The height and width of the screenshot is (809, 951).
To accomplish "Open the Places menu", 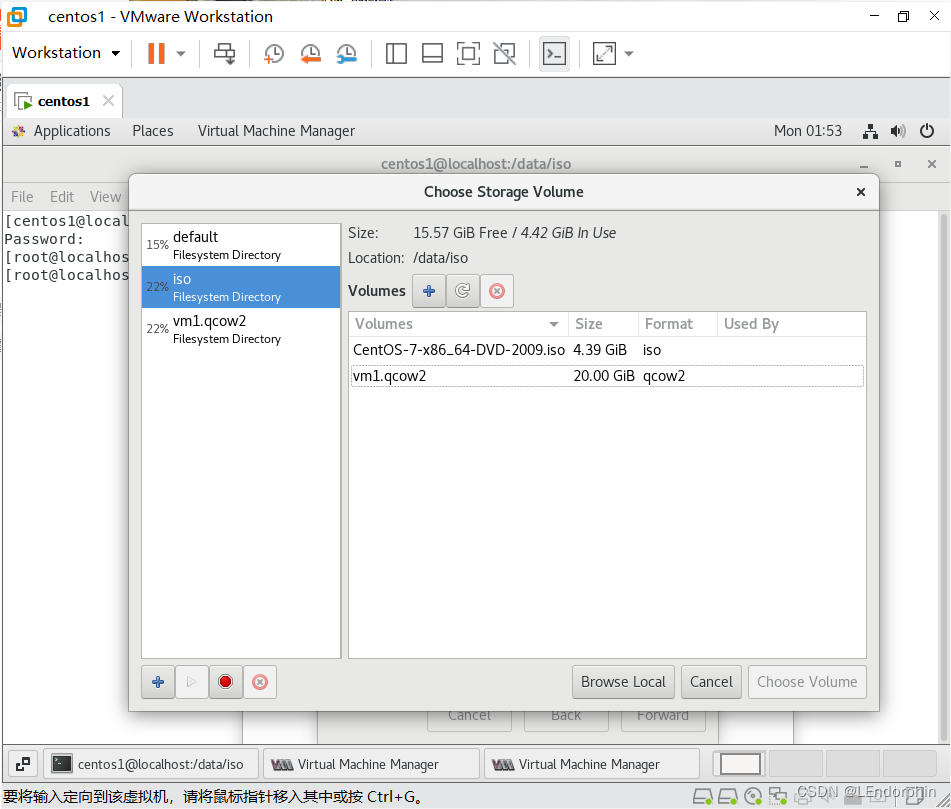I will tap(153, 131).
